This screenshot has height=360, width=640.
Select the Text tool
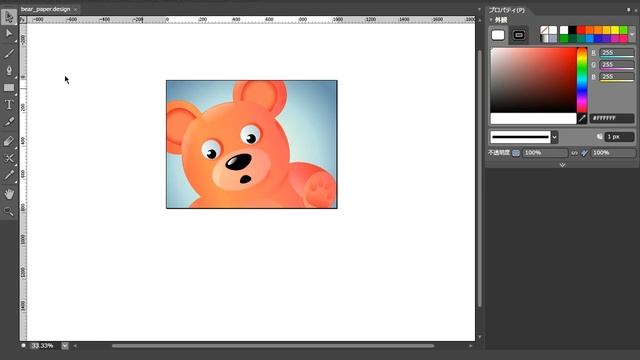point(9,105)
